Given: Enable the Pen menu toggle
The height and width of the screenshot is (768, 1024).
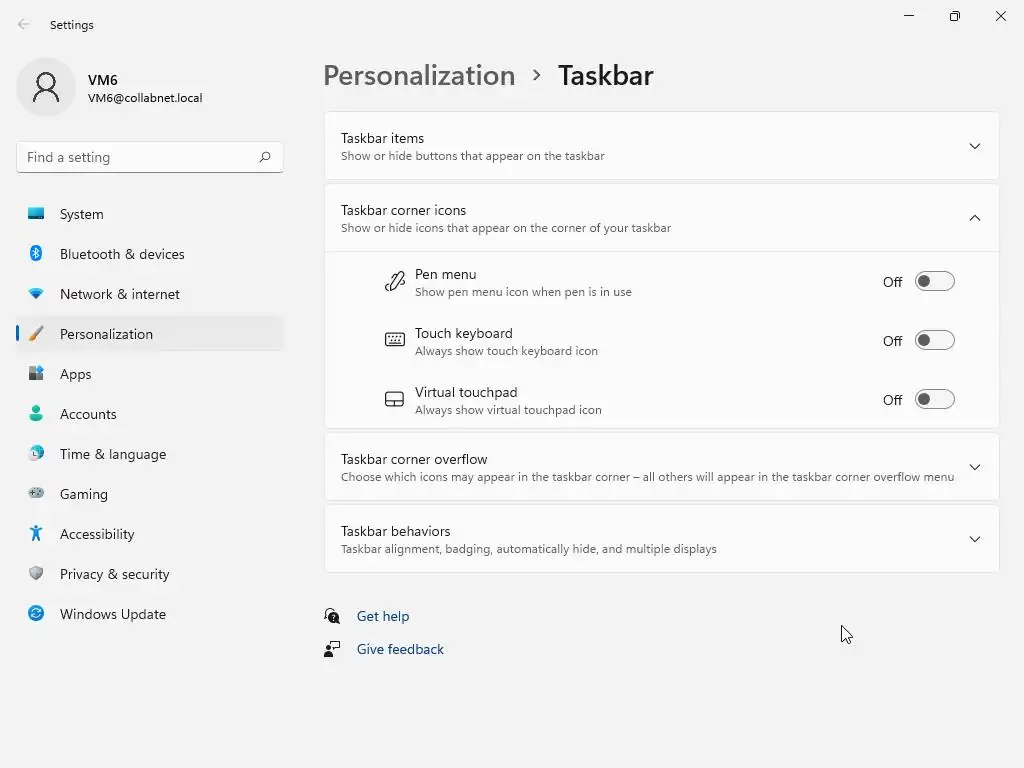Looking at the screenshot, I should (934, 282).
